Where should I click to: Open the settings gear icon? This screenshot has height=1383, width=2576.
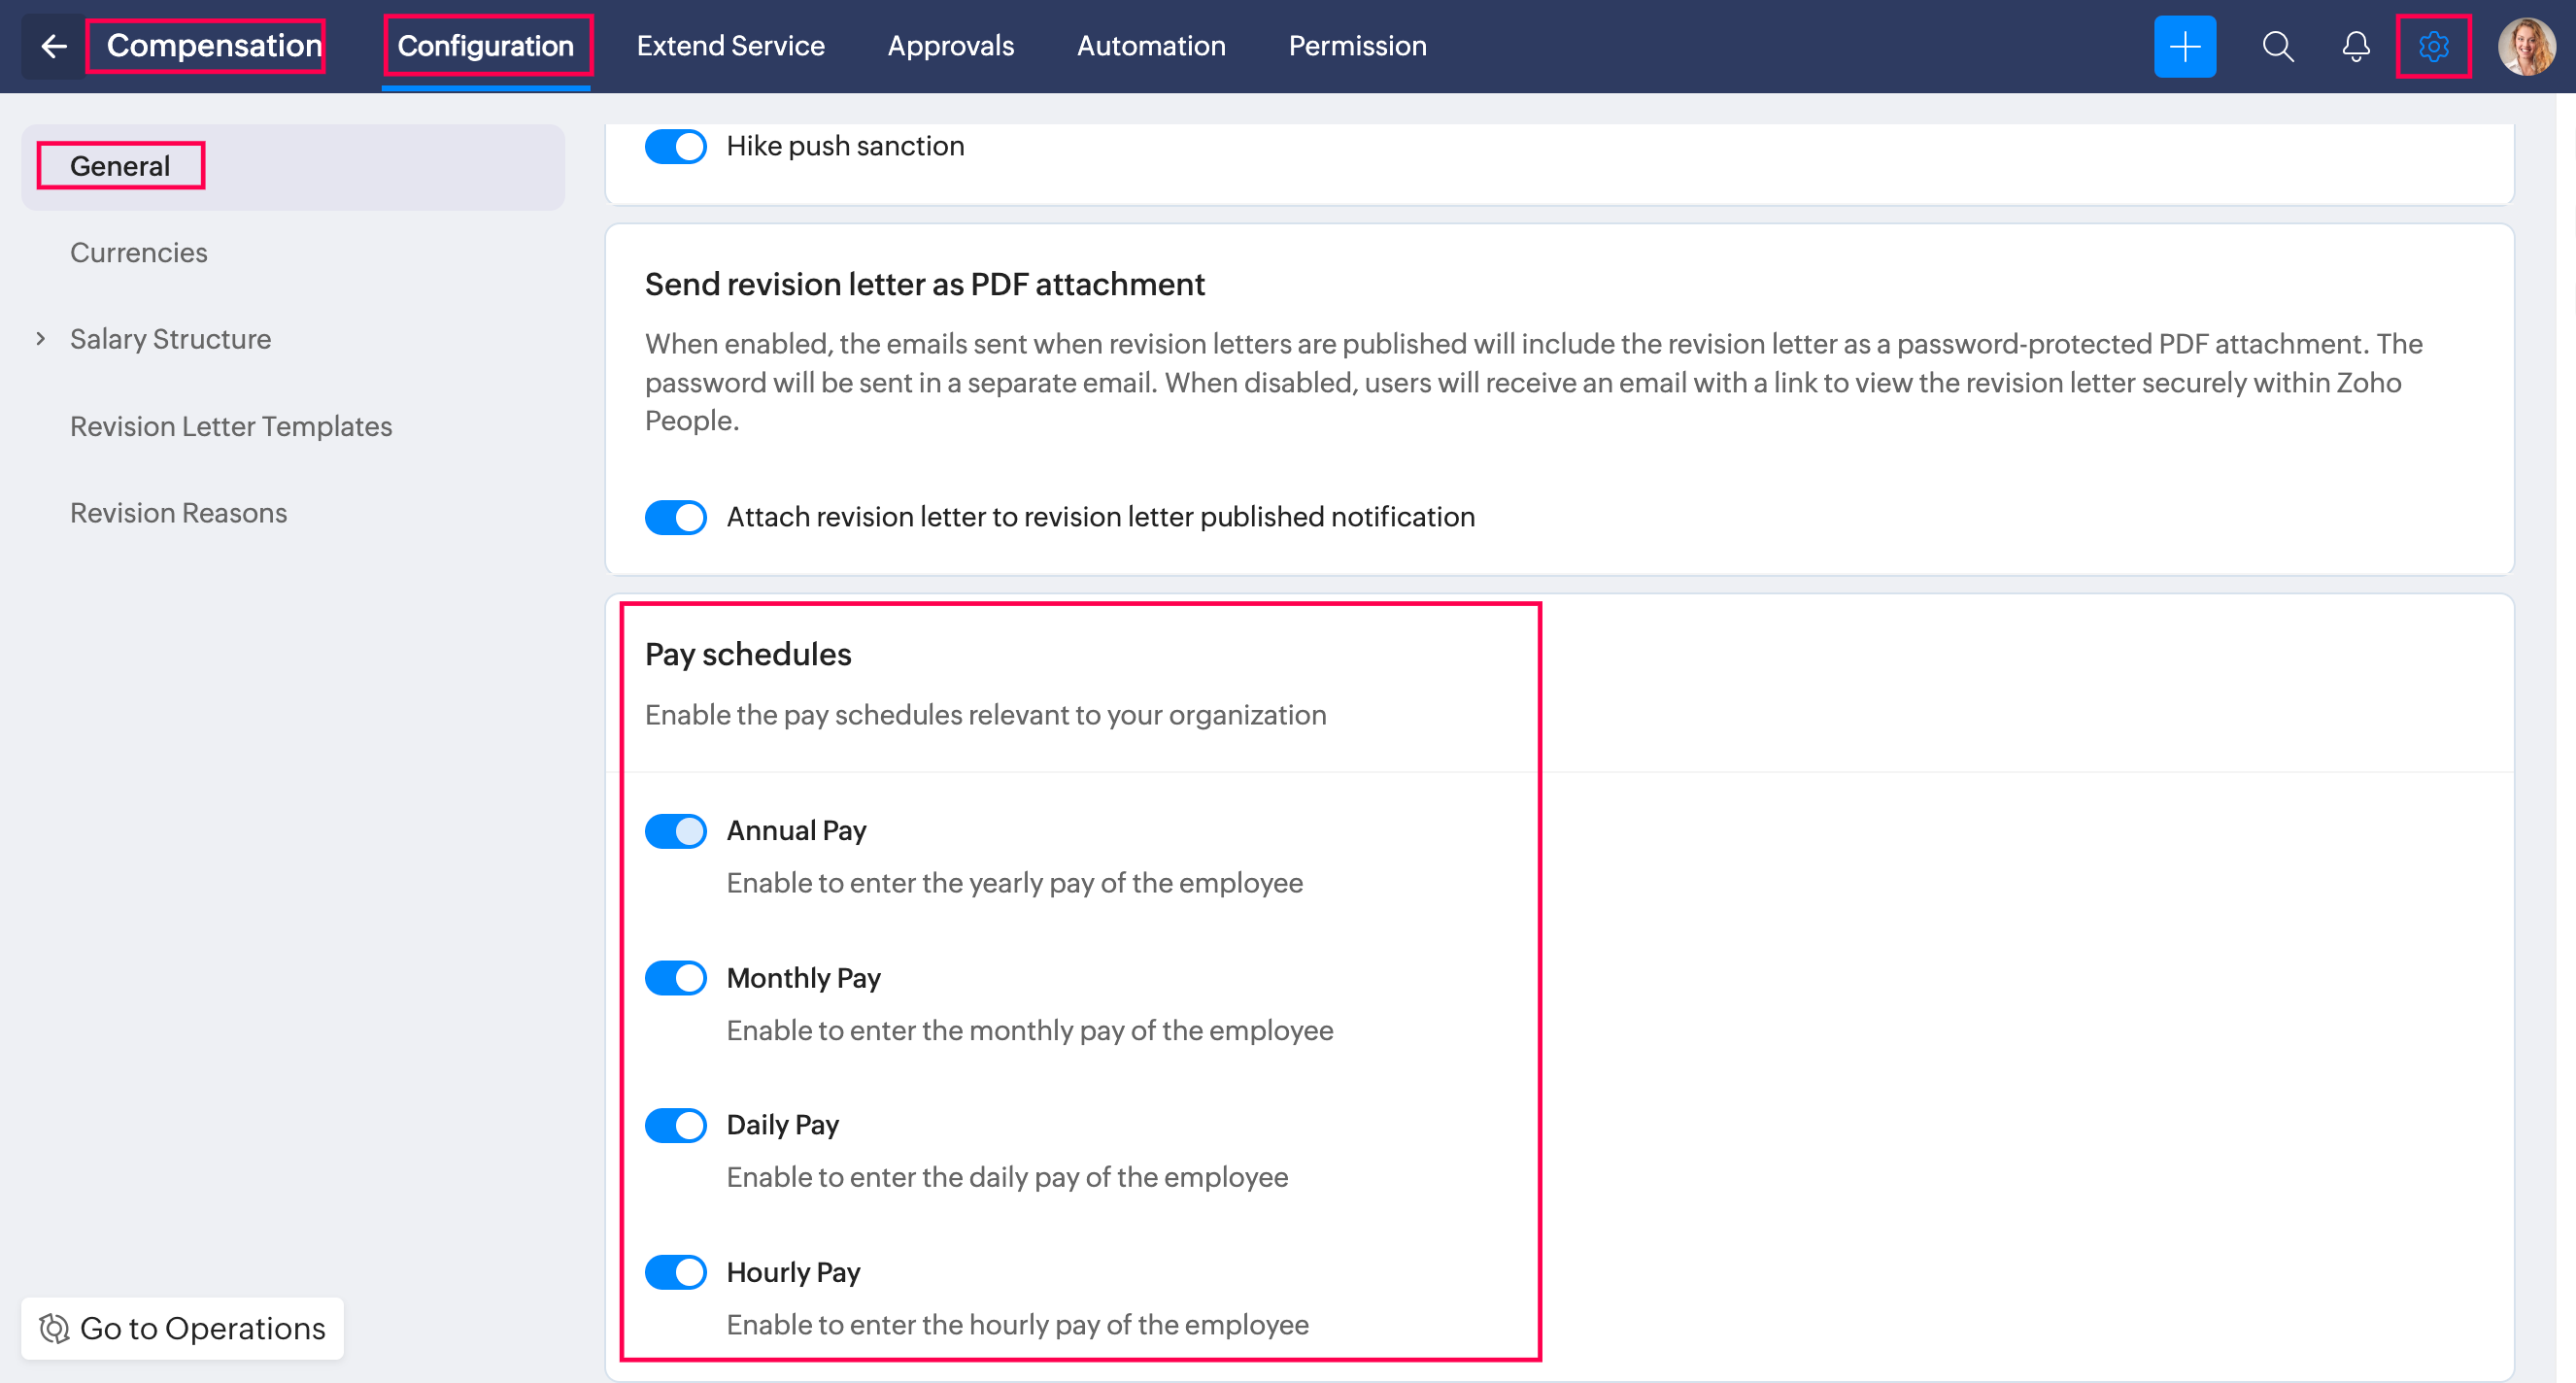click(2433, 46)
